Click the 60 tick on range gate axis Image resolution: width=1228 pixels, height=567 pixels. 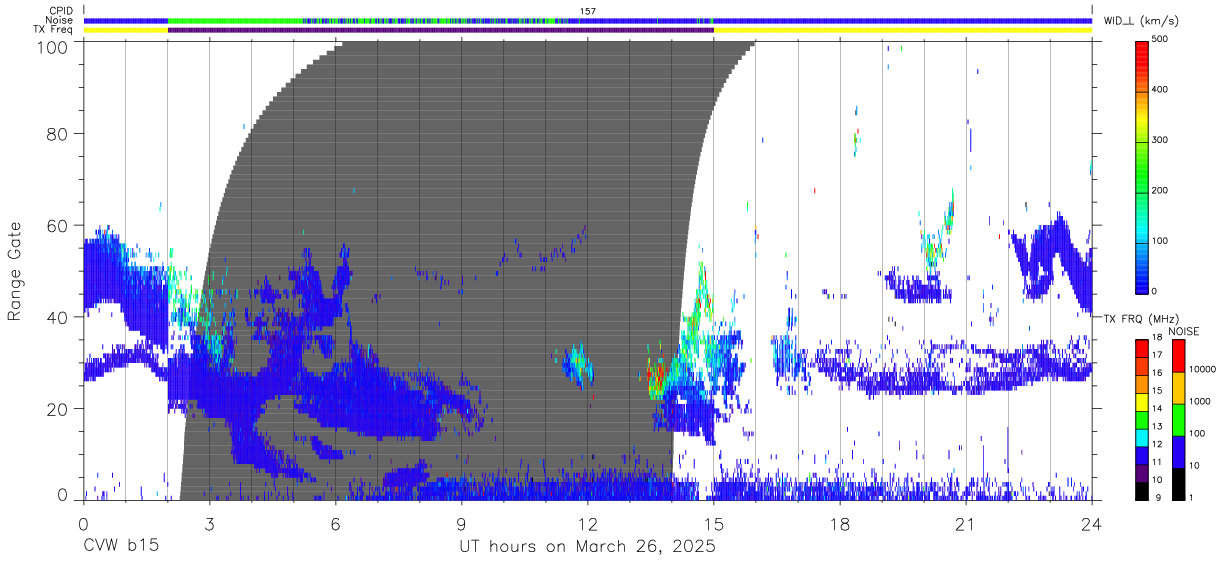point(58,225)
